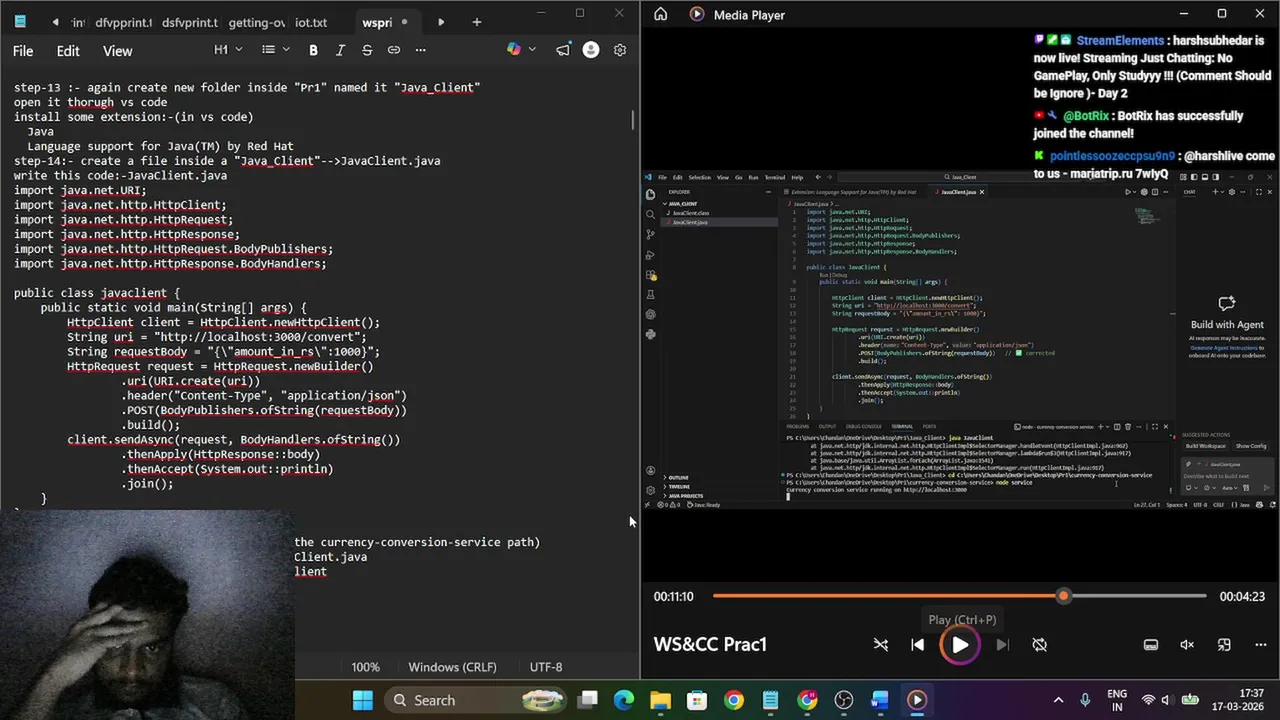Open OBS Studio from the taskbar

(x=844, y=700)
